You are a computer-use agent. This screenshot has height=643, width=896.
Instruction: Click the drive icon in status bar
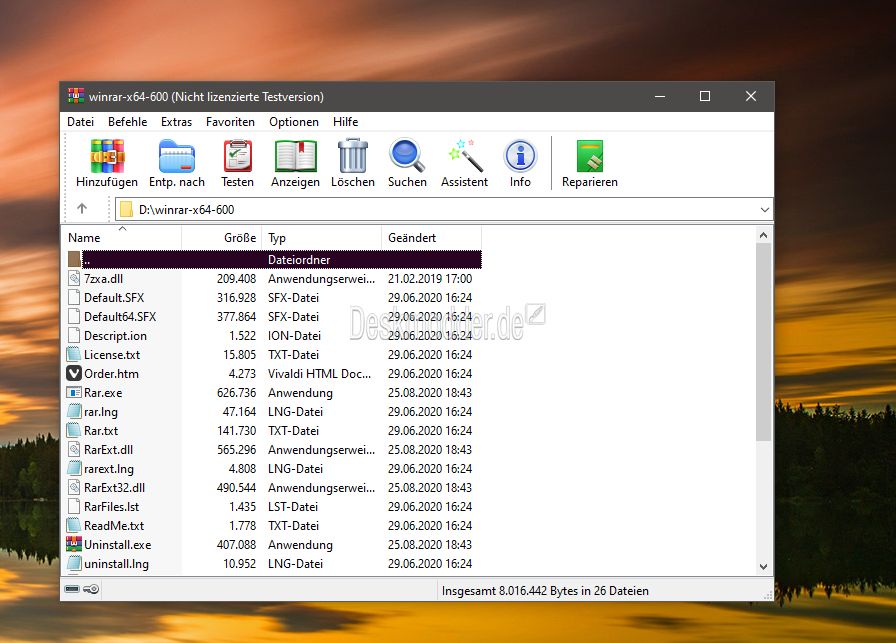coord(72,589)
